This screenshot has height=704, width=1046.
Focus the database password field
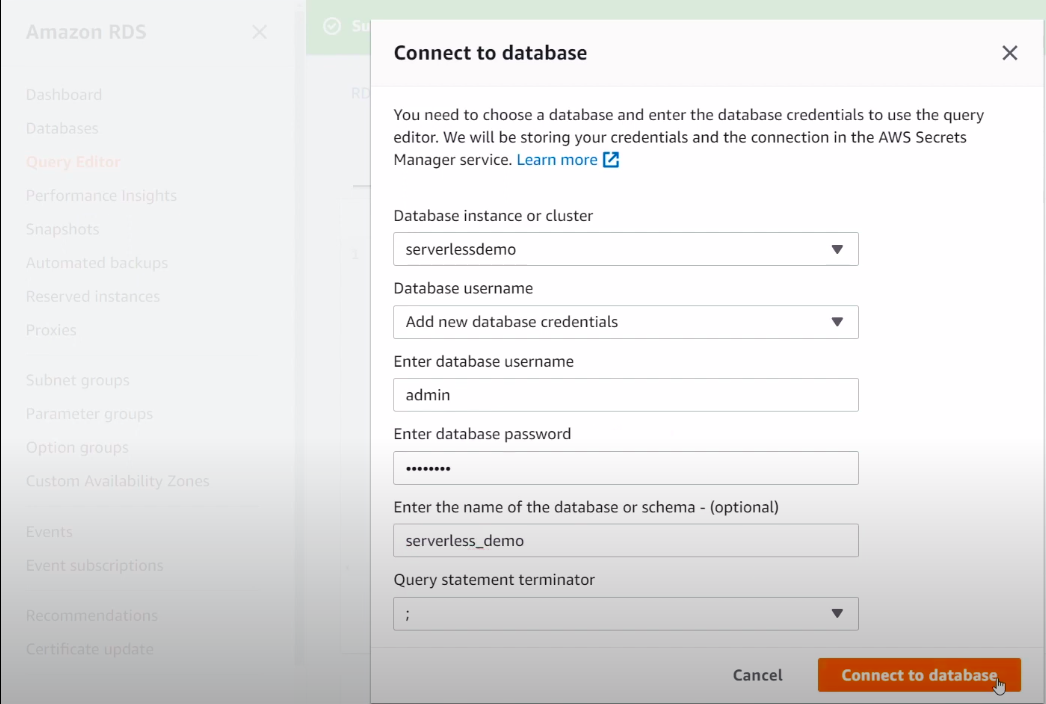tap(625, 468)
